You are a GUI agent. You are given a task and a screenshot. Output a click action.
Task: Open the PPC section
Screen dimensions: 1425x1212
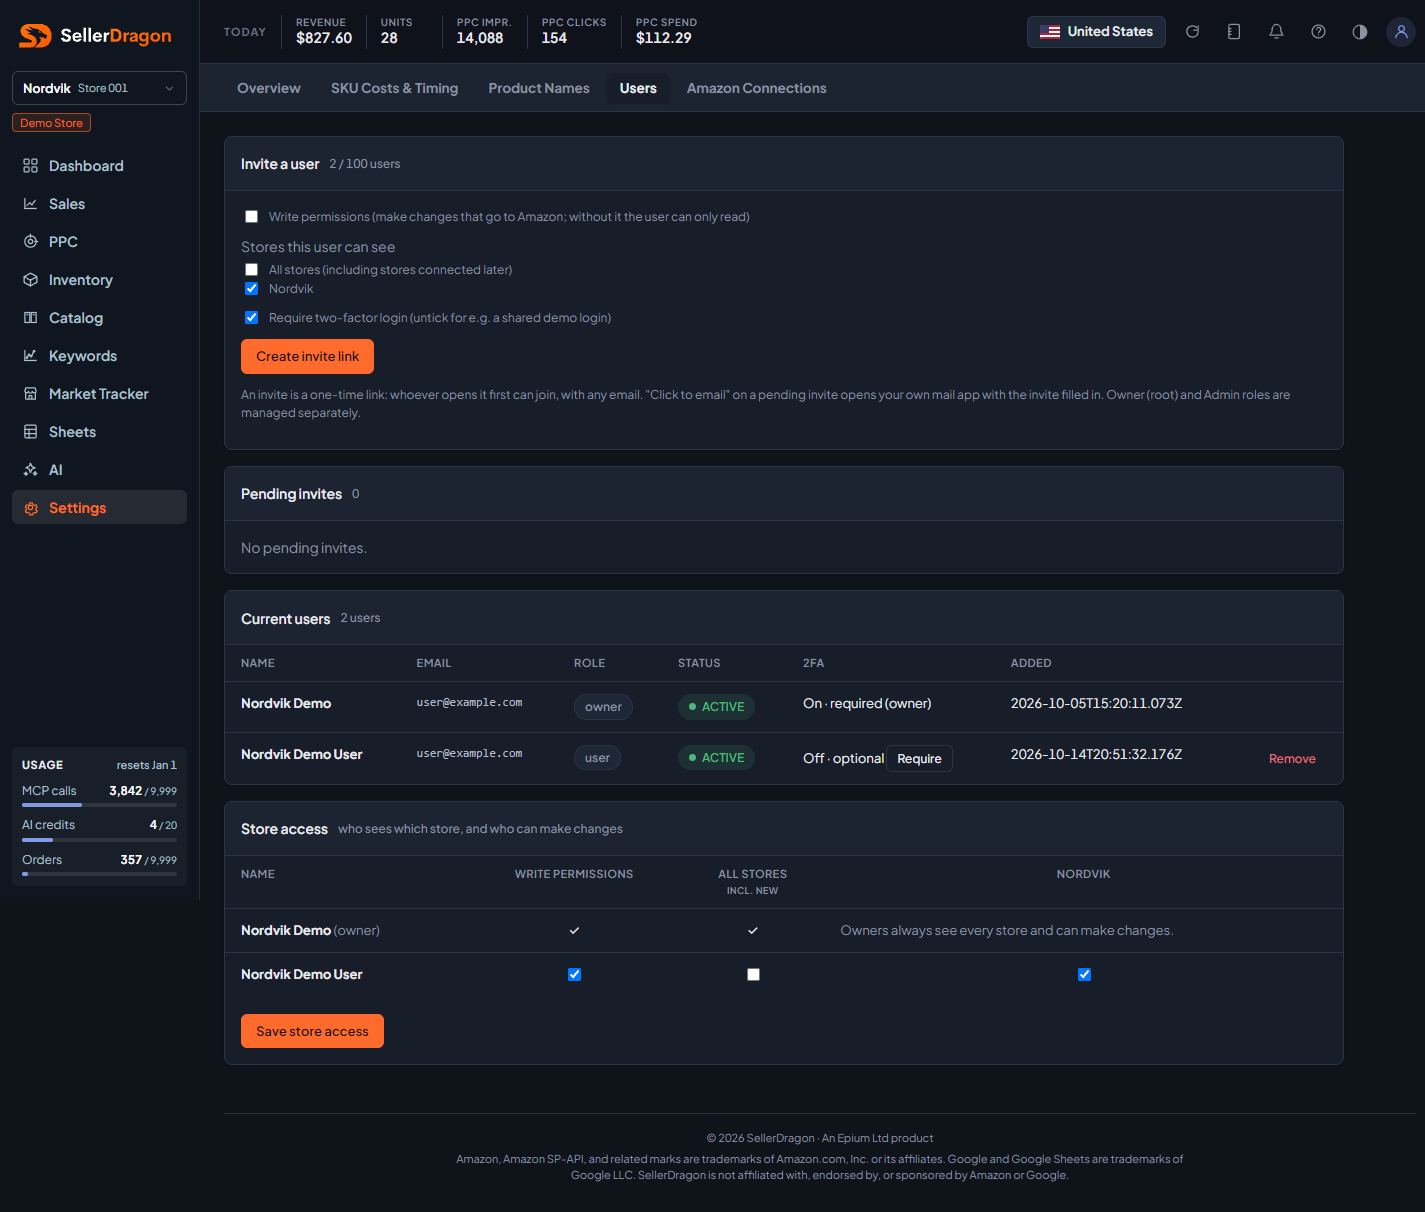point(99,242)
